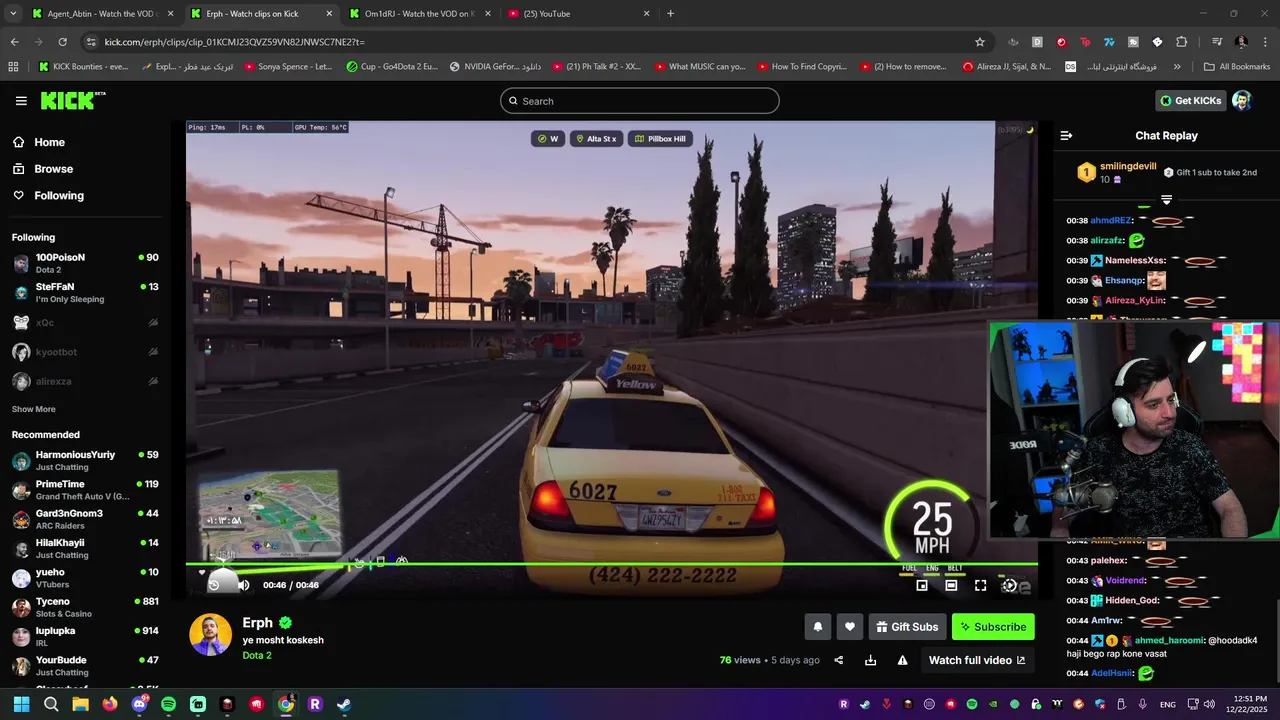Image resolution: width=1280 pixels, height=720 pixels.
Task: Open the browser Extensions puzzle icon
Action: tap(1181, 42)
